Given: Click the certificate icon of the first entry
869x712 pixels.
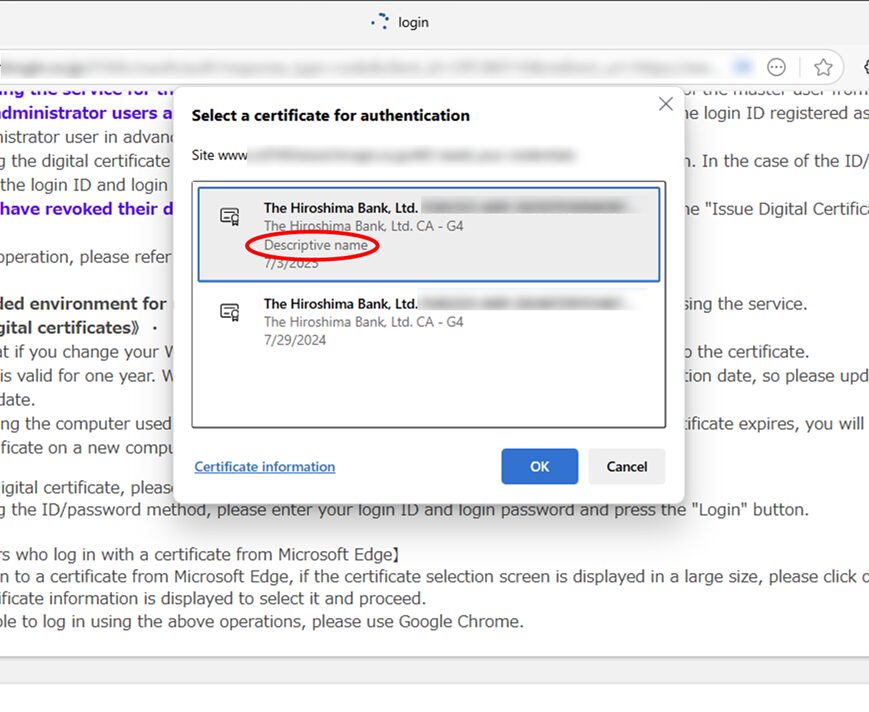Looking at the screenshot, I should pyautogui.click(x=229, y=216).
